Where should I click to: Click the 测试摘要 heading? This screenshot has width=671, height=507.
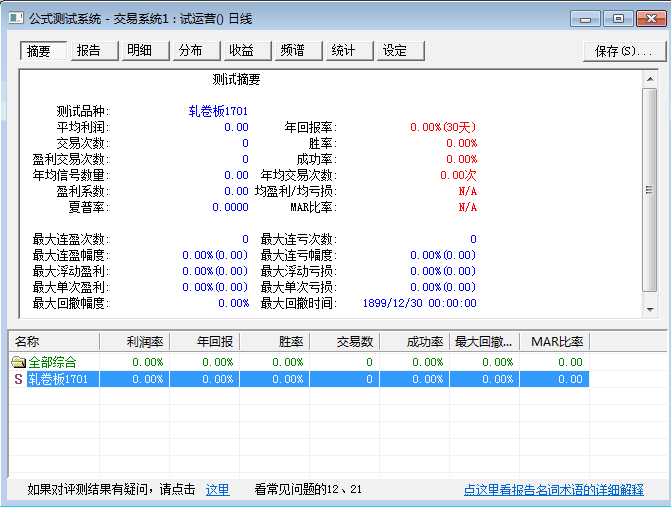pyautogui.click(x=236, y=79)
